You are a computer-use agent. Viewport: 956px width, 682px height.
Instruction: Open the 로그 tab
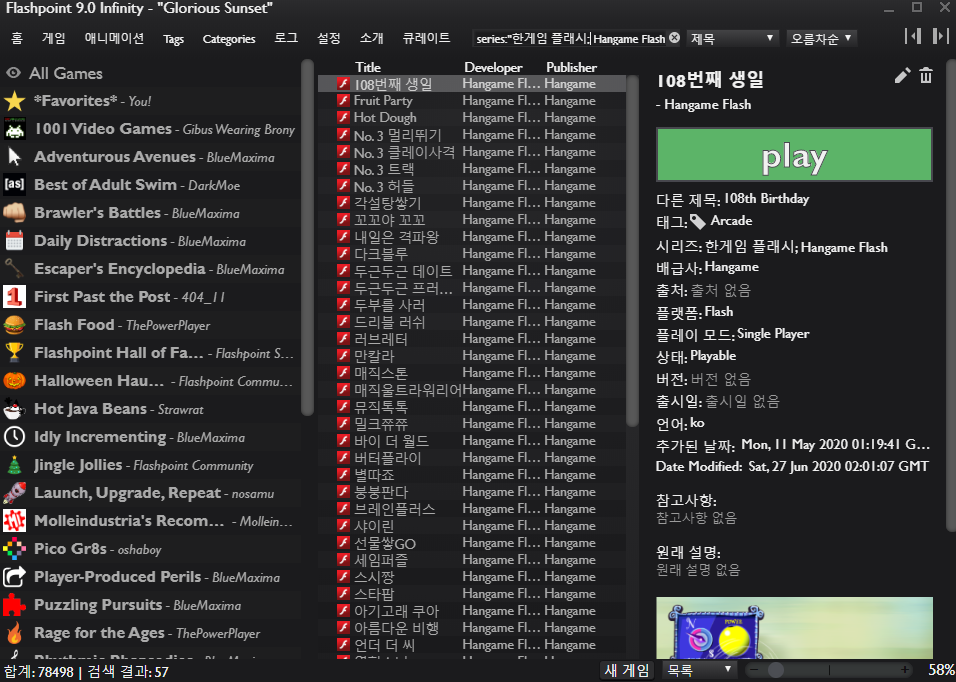click(x=286, y=38)
